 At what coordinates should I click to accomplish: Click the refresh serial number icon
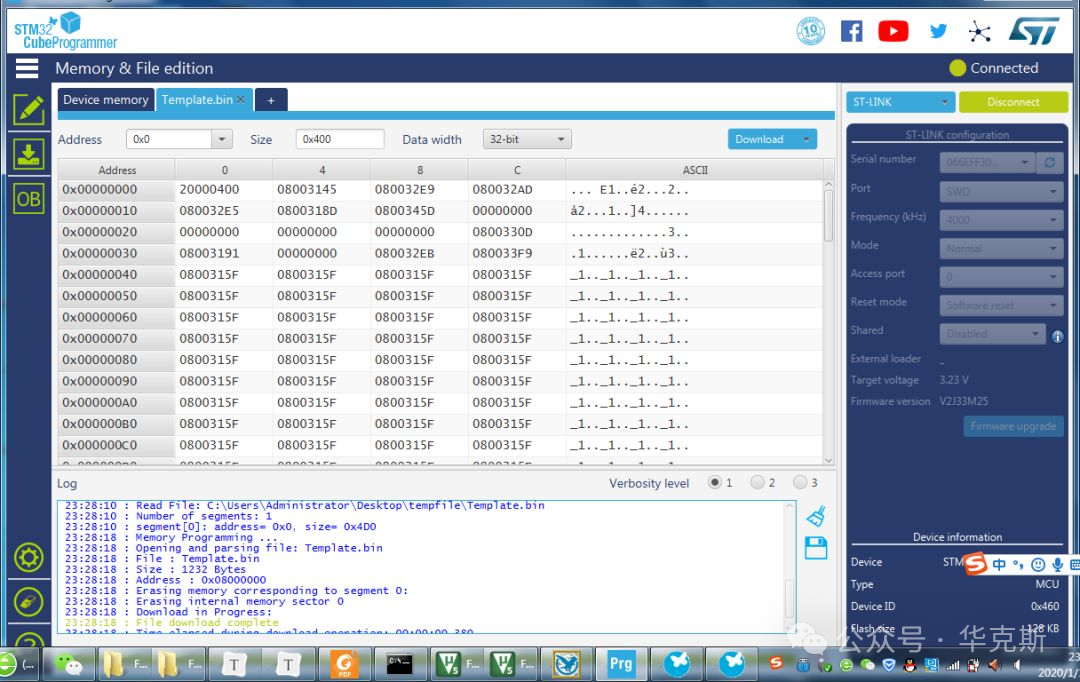1049,162
